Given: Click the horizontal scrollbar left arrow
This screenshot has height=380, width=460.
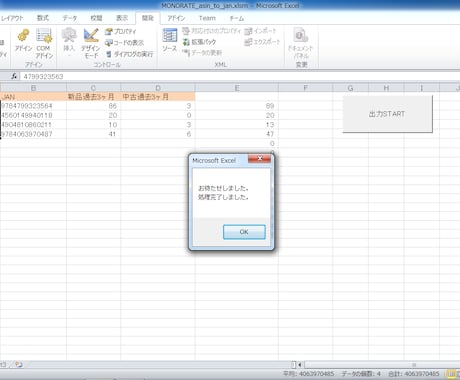Looking at the screenshot, I should 300,365.
